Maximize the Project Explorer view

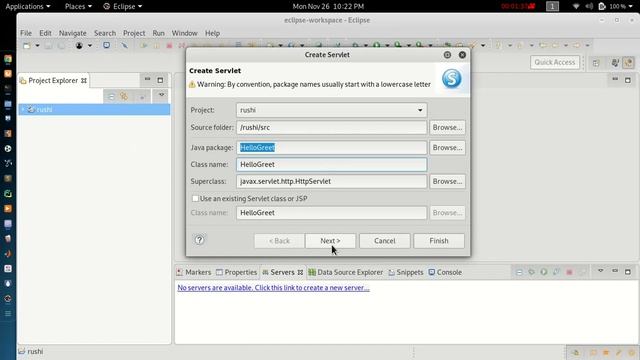point(160,80)
